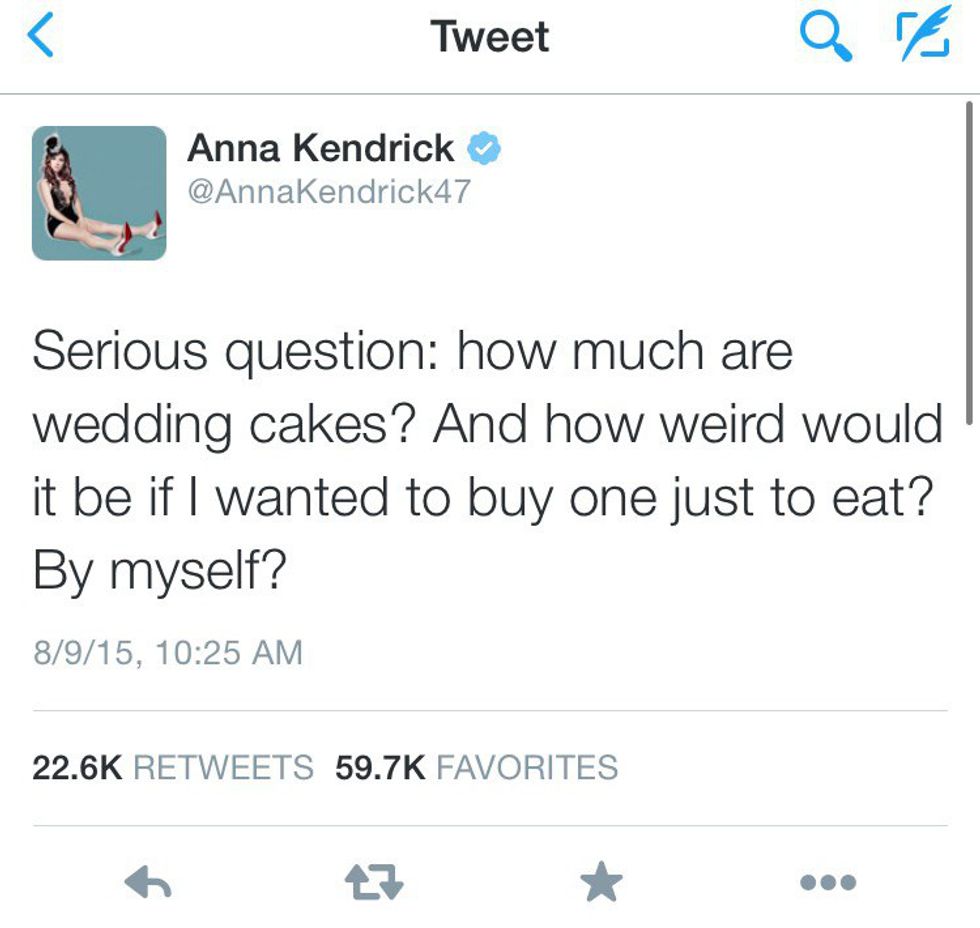This screenshot has height=928, width=980.
Task: Tap the "Serious question" opening line
Action: click(x=230, y=352)
